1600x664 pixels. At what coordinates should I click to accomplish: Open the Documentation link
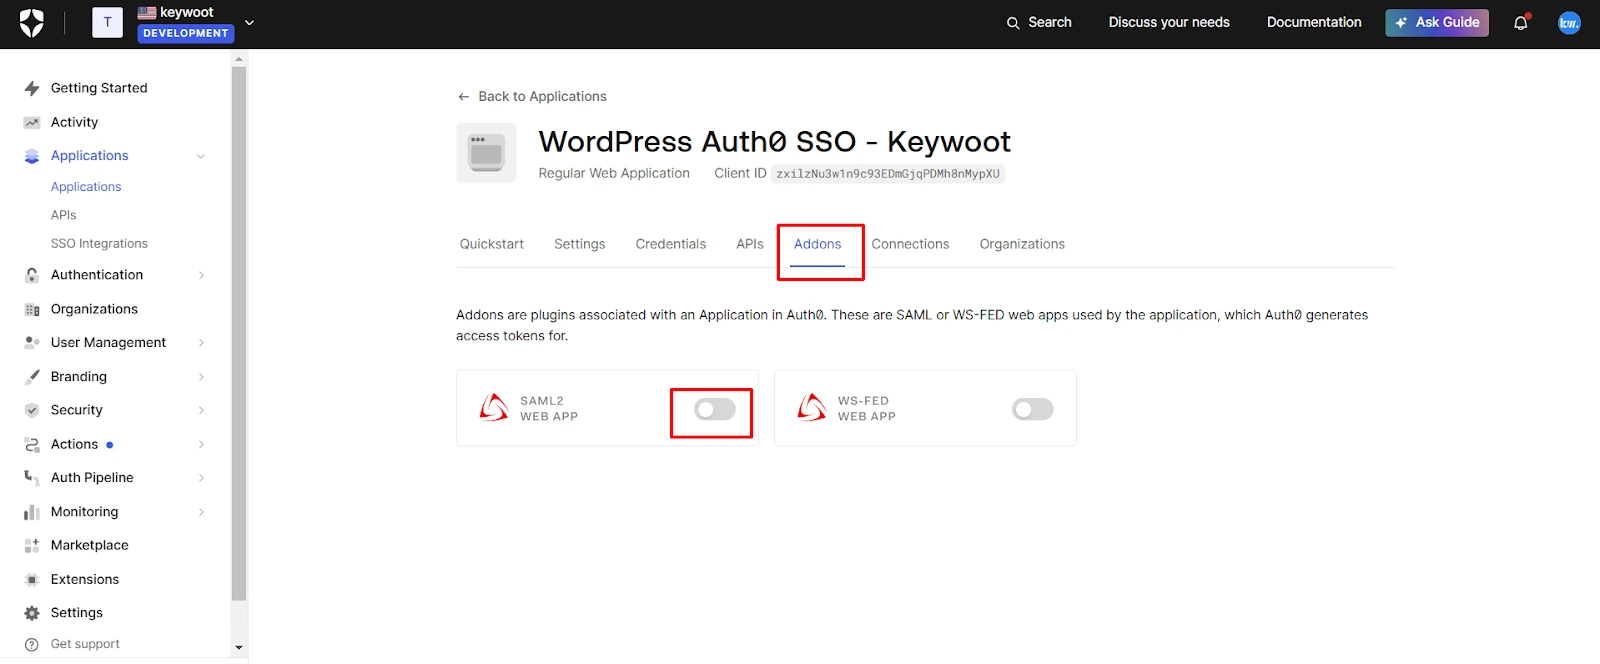1314,22
